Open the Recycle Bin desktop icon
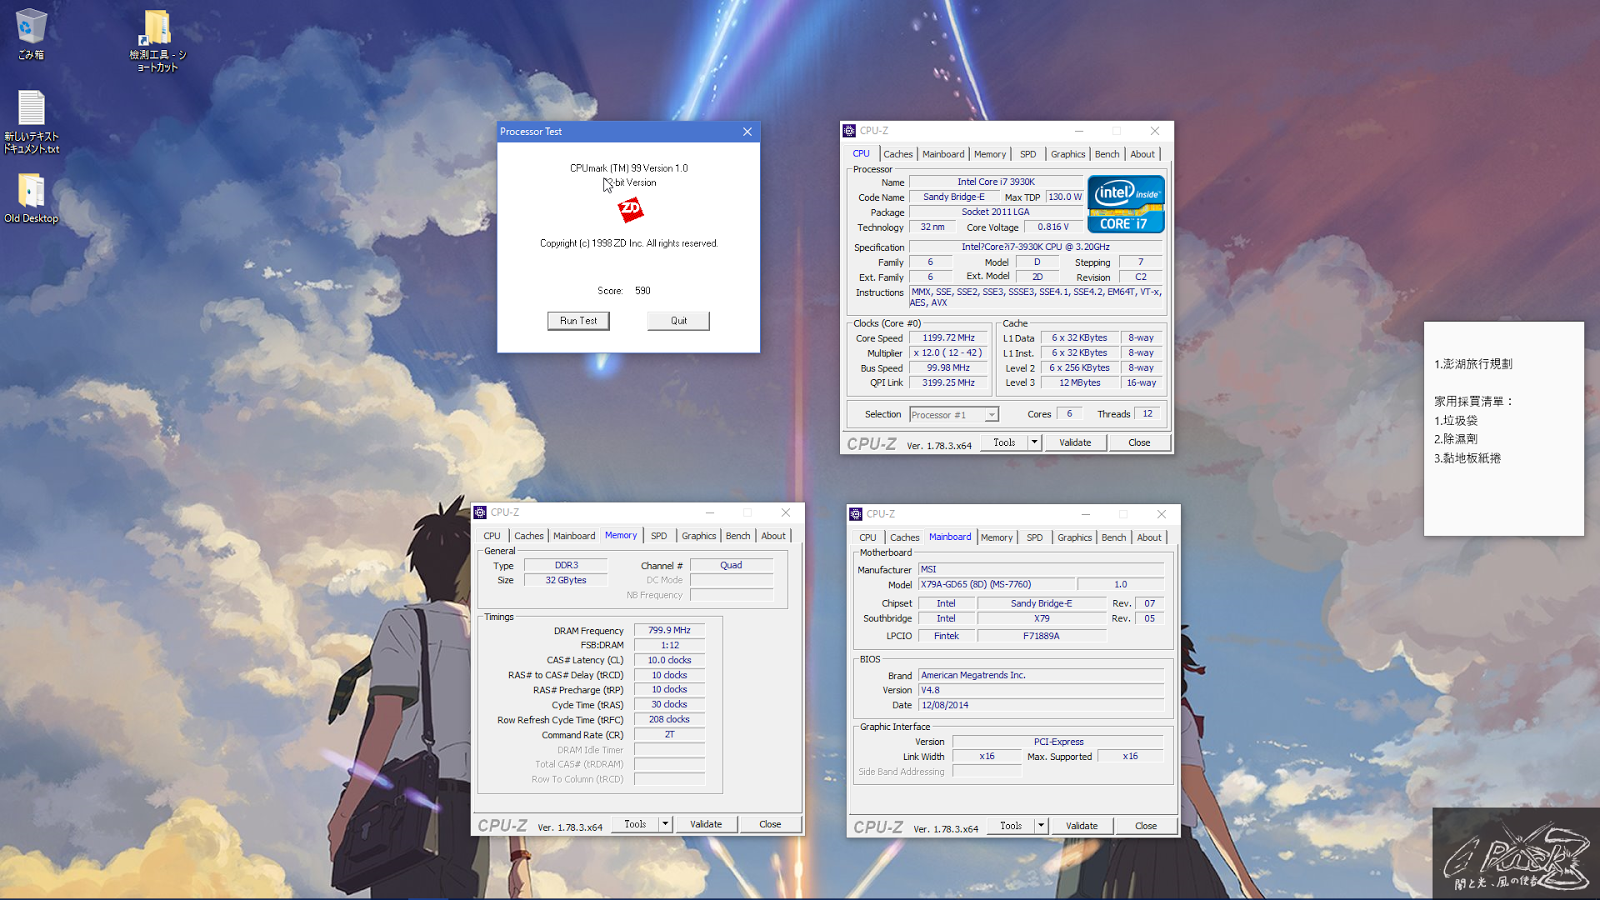Image resolution: width=1600 pixels, height=900 pixels. pos(31,34)
